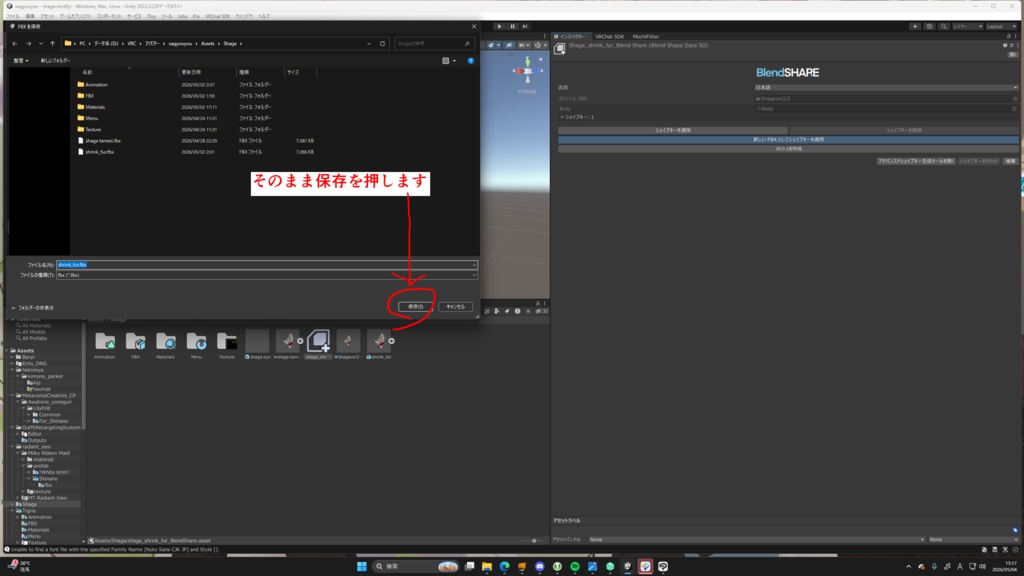Click the Unity global search icon
1024x576 pixels.
click(x=944, y=26)
